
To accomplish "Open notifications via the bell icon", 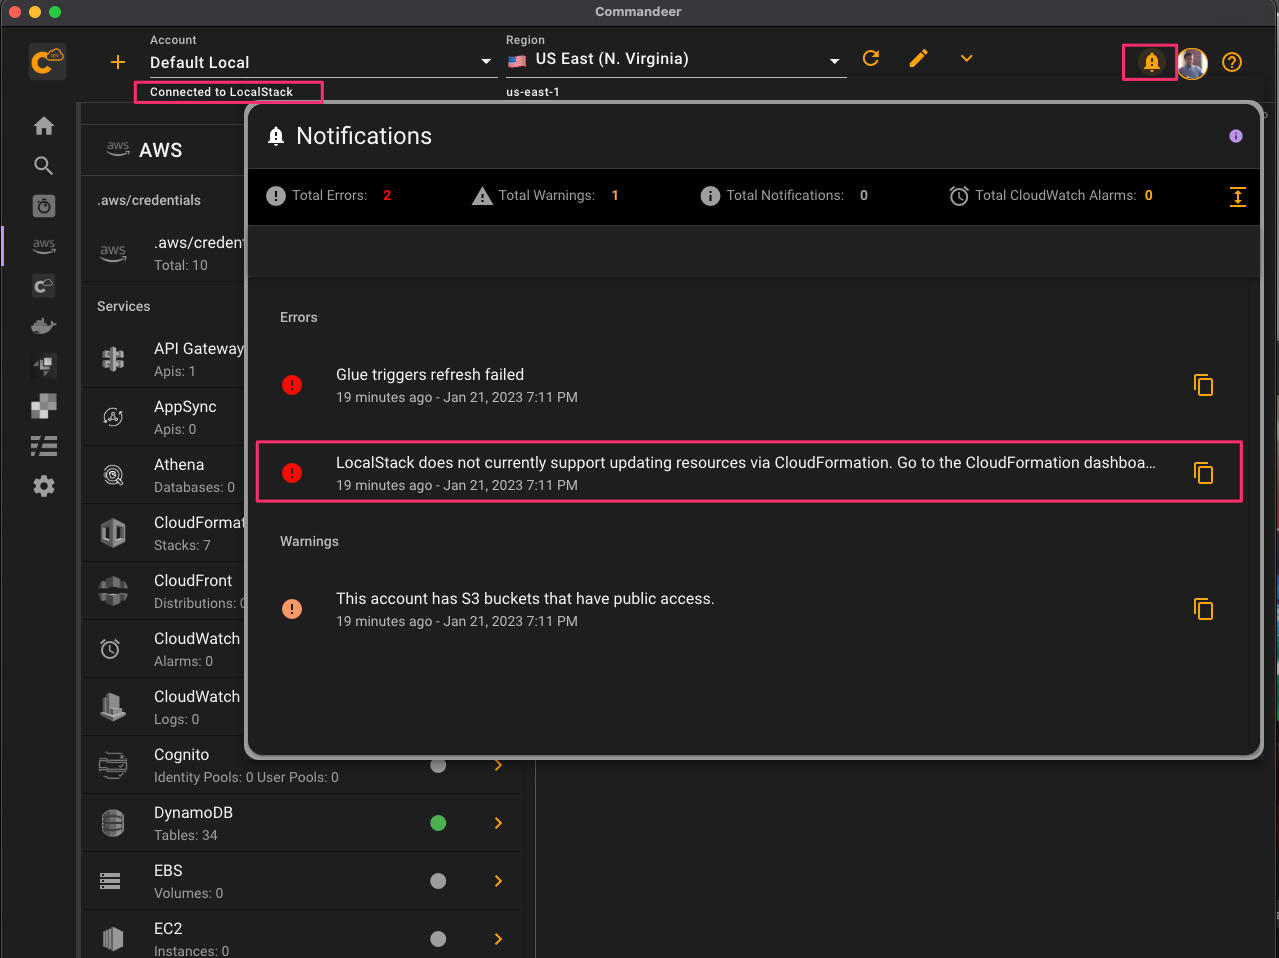I will 1152,62.
